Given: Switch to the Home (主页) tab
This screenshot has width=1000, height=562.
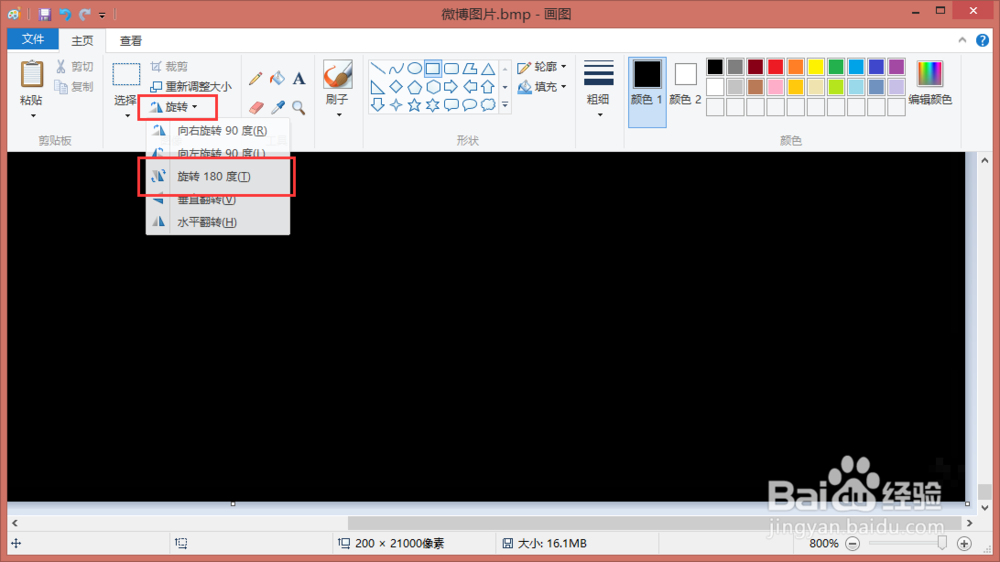Looking at the screenshot, I should coord(82,40).
